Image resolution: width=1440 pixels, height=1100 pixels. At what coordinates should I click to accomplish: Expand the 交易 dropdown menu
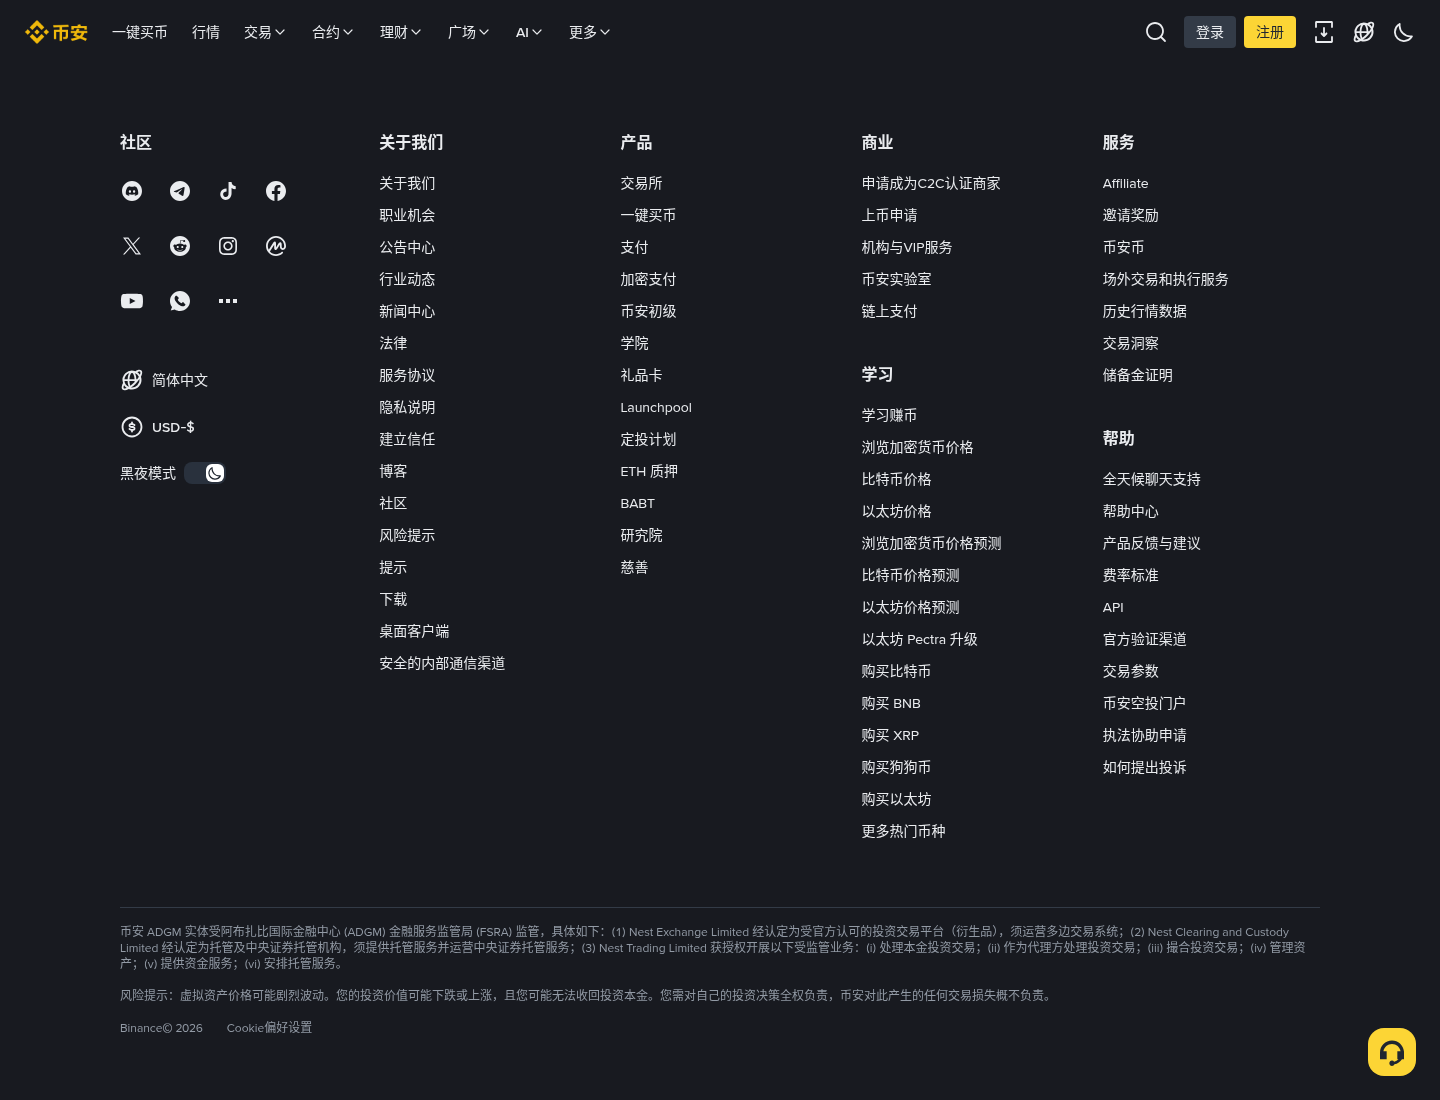pyautogui.click(x=265, y=32)
